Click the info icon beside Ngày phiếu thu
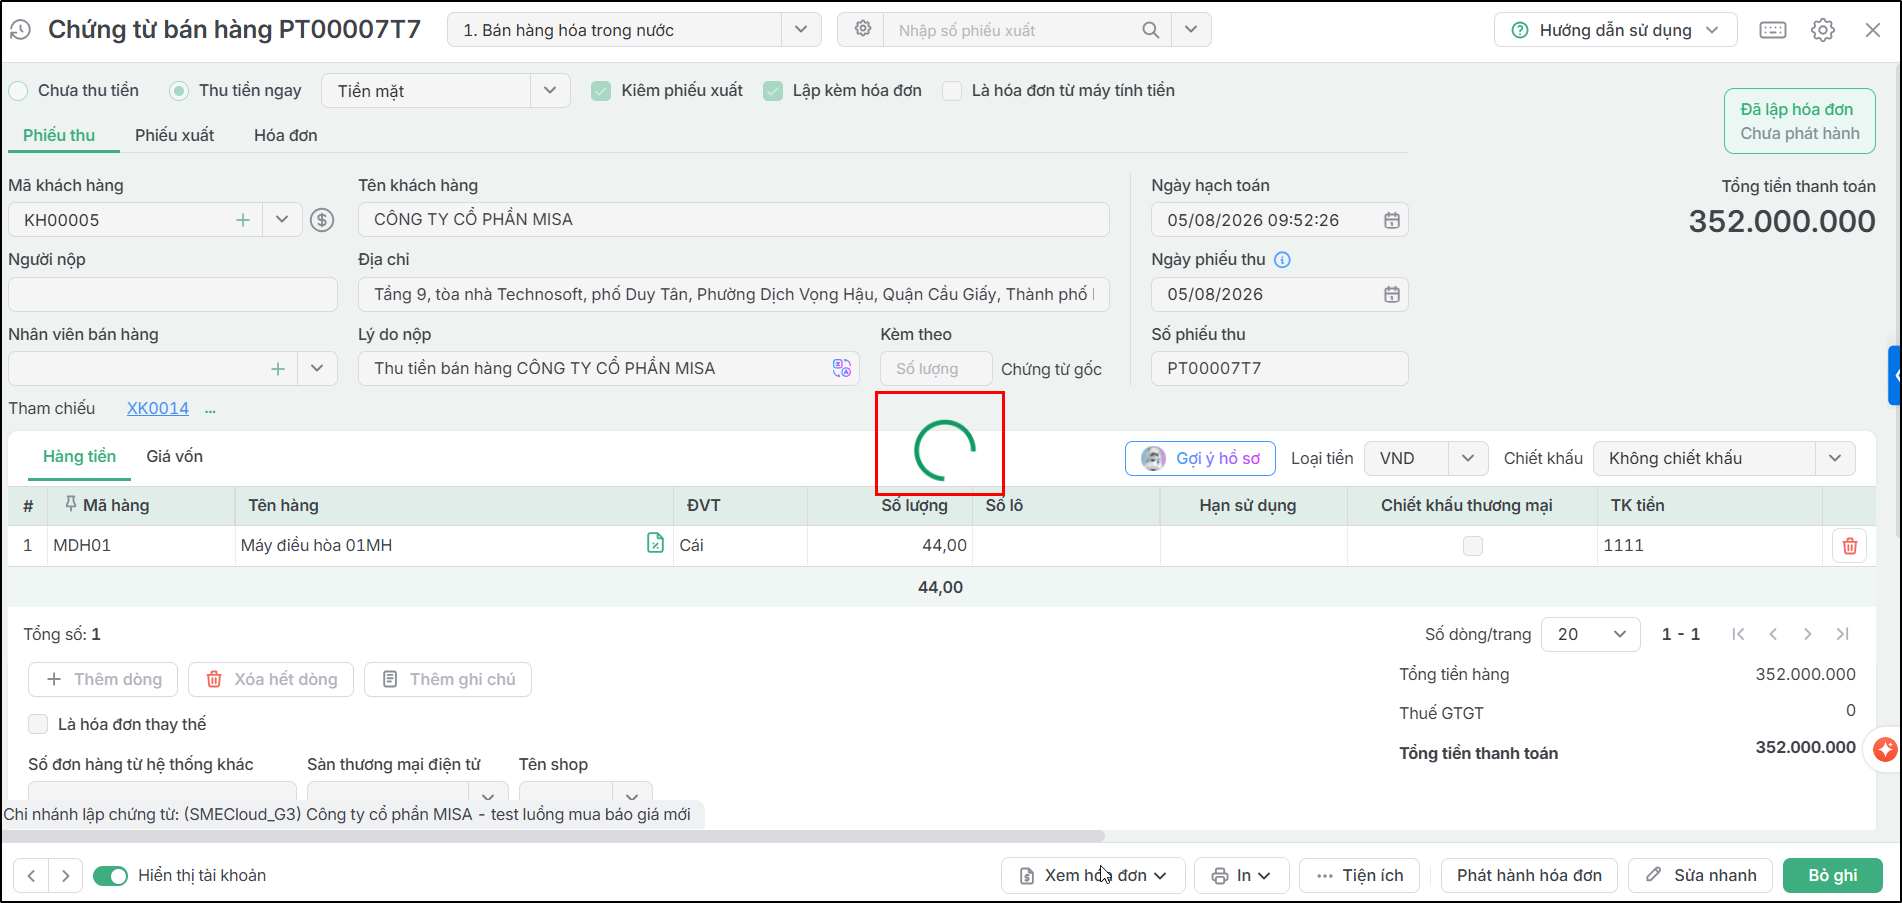 click(1282, 260)
